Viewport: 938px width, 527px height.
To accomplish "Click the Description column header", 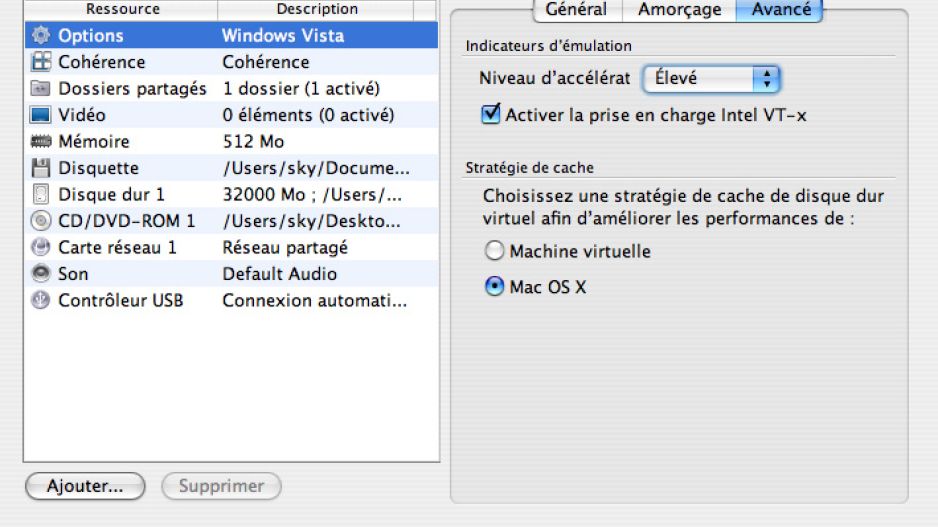I will pos(317,9).
